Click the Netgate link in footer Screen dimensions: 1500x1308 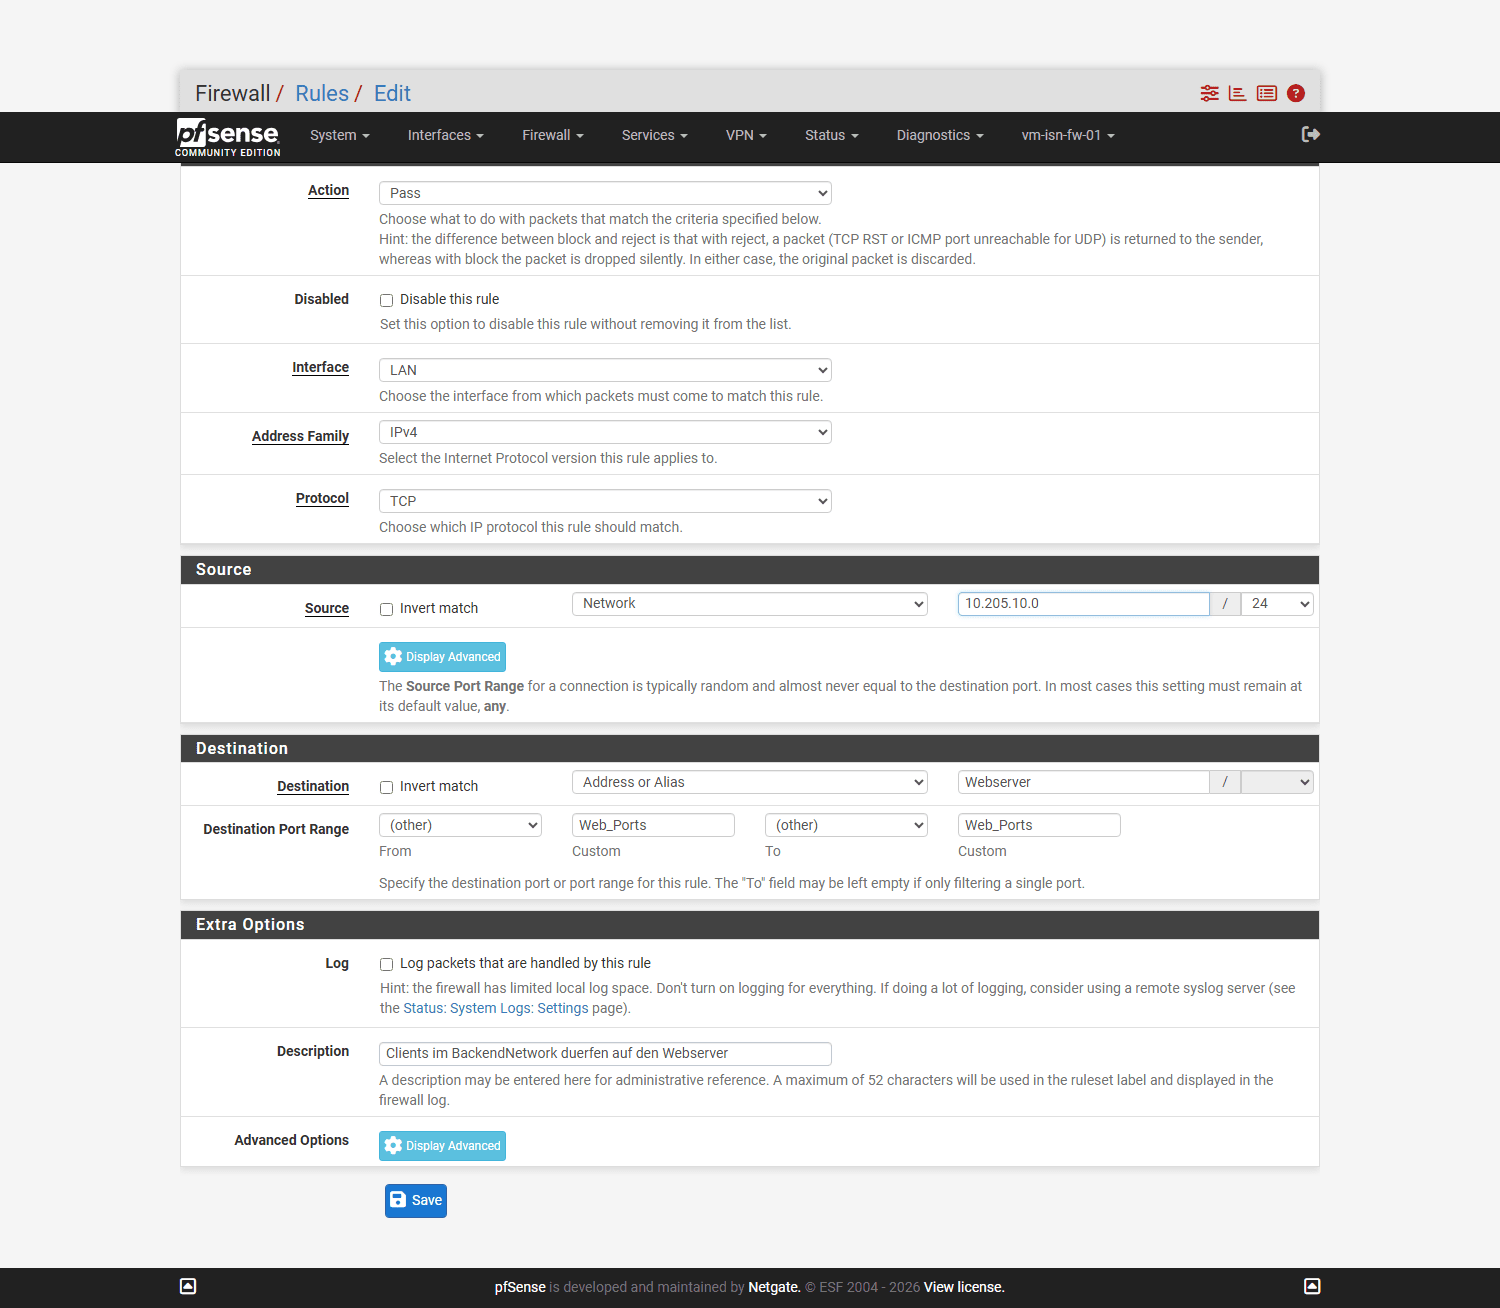pyautogui.click(x=775, y=1287)
